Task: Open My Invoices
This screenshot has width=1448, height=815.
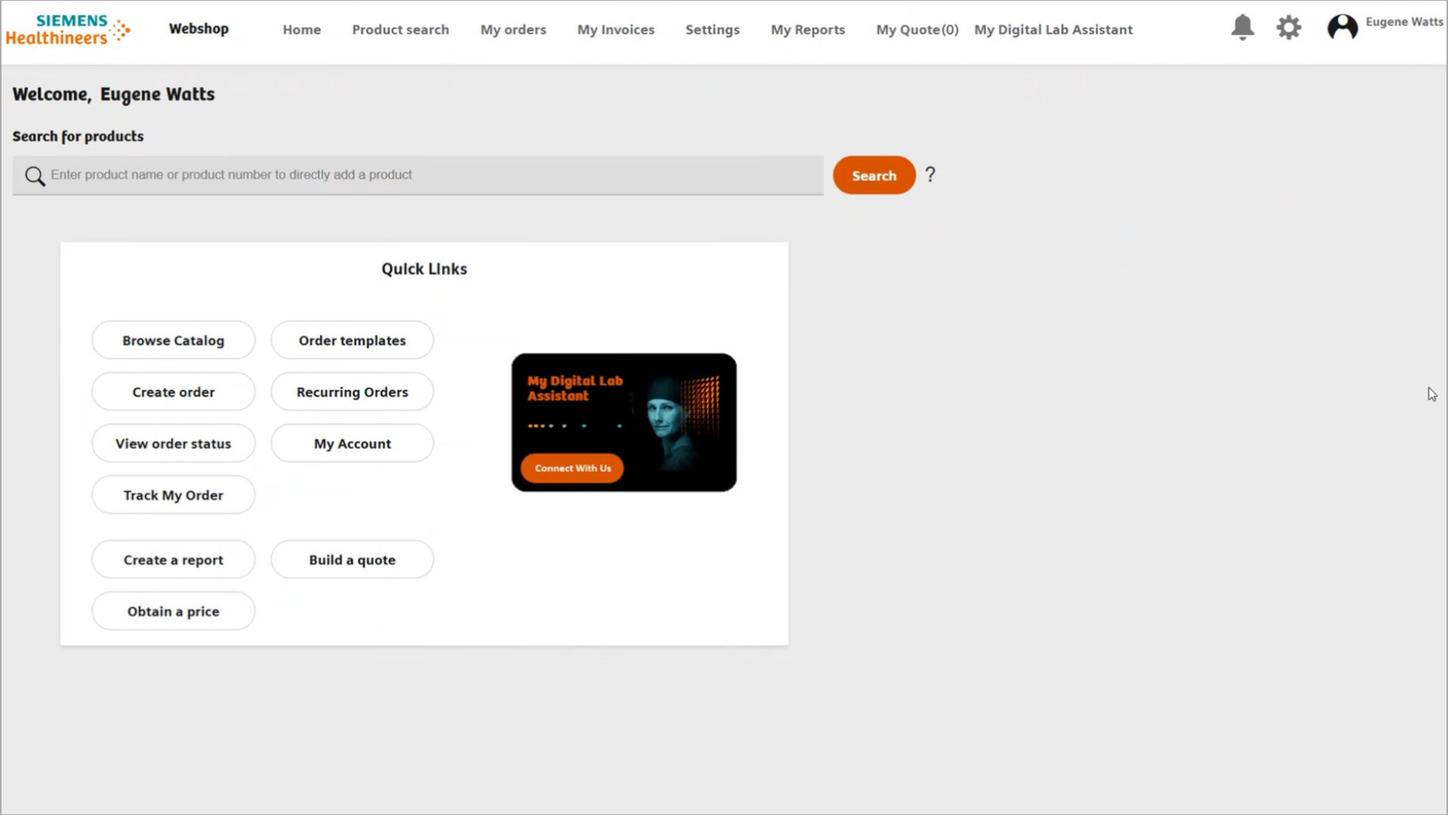Action: (615, 29)
